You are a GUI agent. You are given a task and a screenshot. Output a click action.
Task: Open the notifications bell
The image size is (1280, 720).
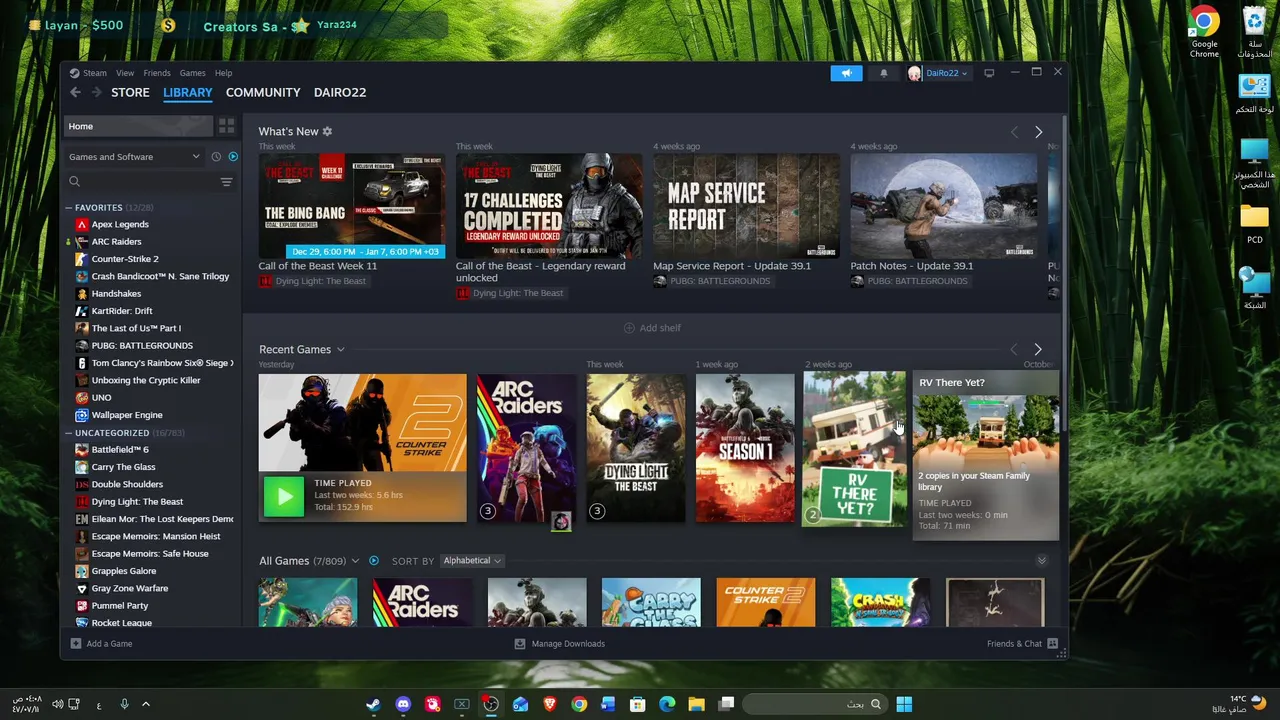tap(883, 73)
